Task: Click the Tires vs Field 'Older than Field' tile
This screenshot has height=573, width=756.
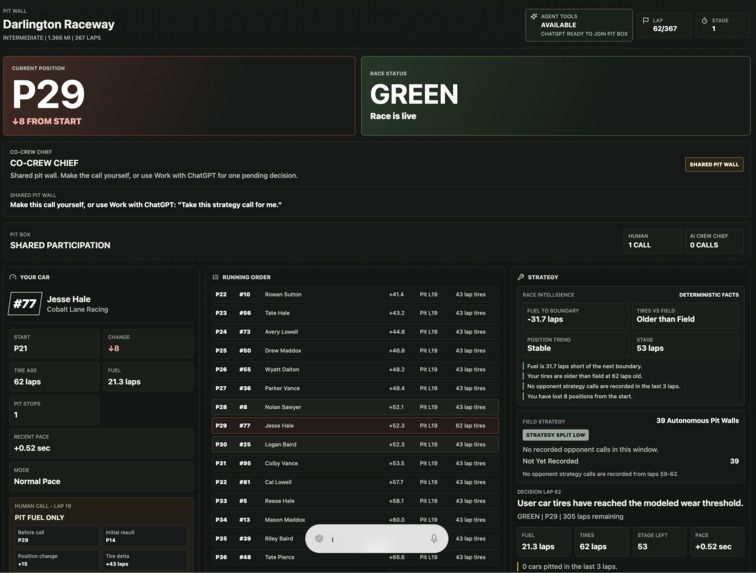Action: point(685,315)
